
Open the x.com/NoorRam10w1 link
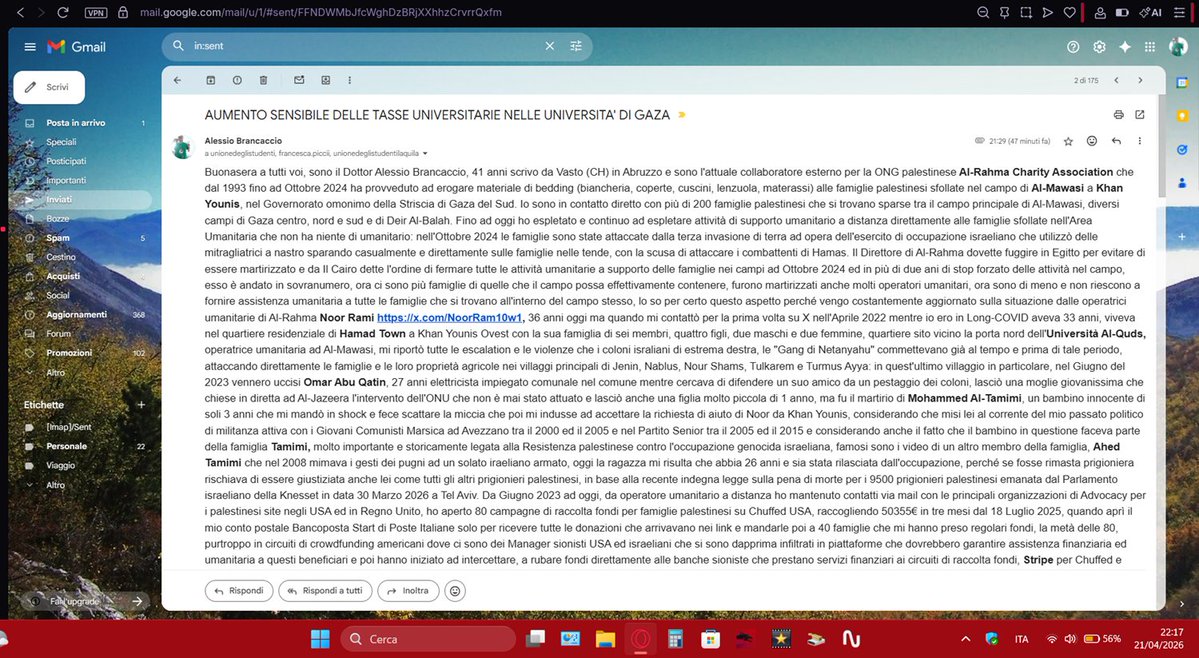(x=450, y=318)
